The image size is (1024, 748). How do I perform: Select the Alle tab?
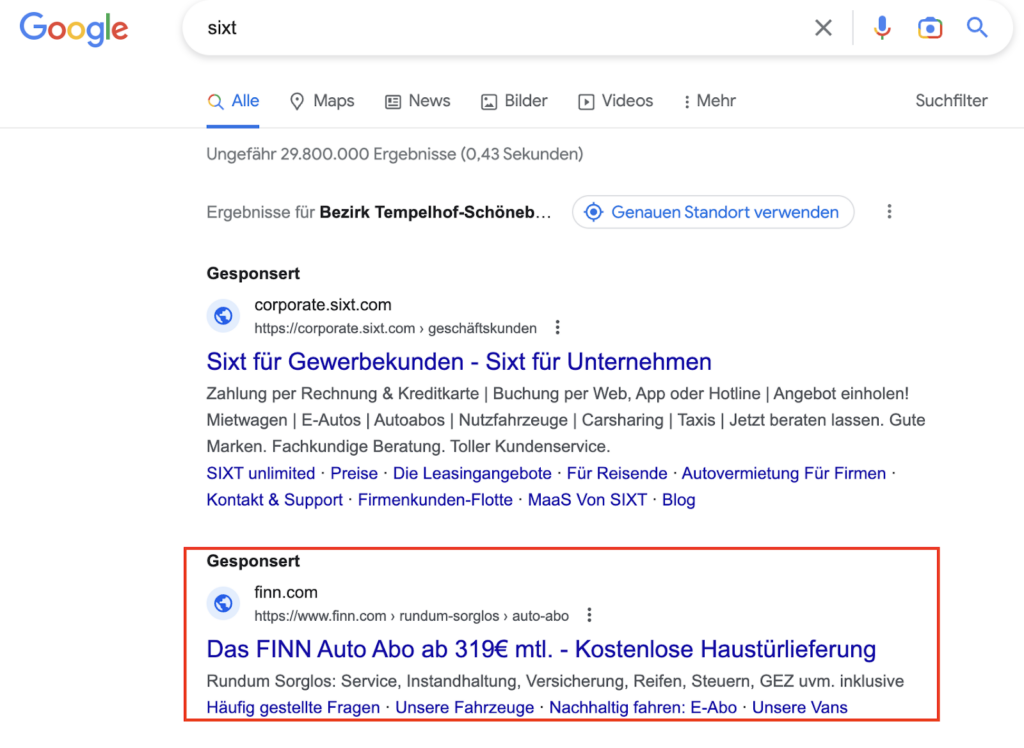coord(233,101)
